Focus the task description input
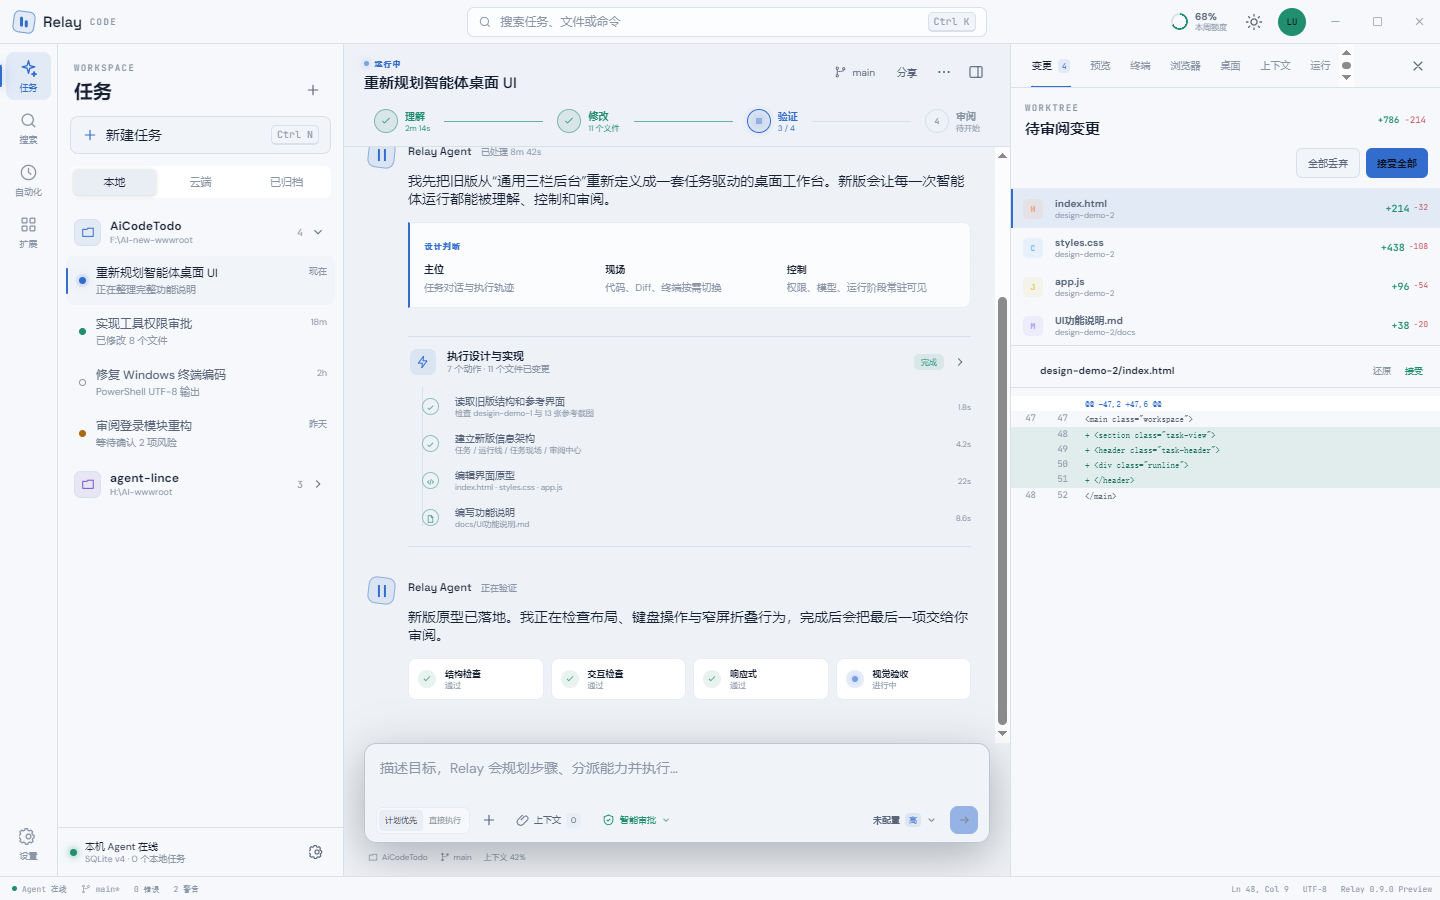This screenshot has height=900, width=1440. [677, 768]
